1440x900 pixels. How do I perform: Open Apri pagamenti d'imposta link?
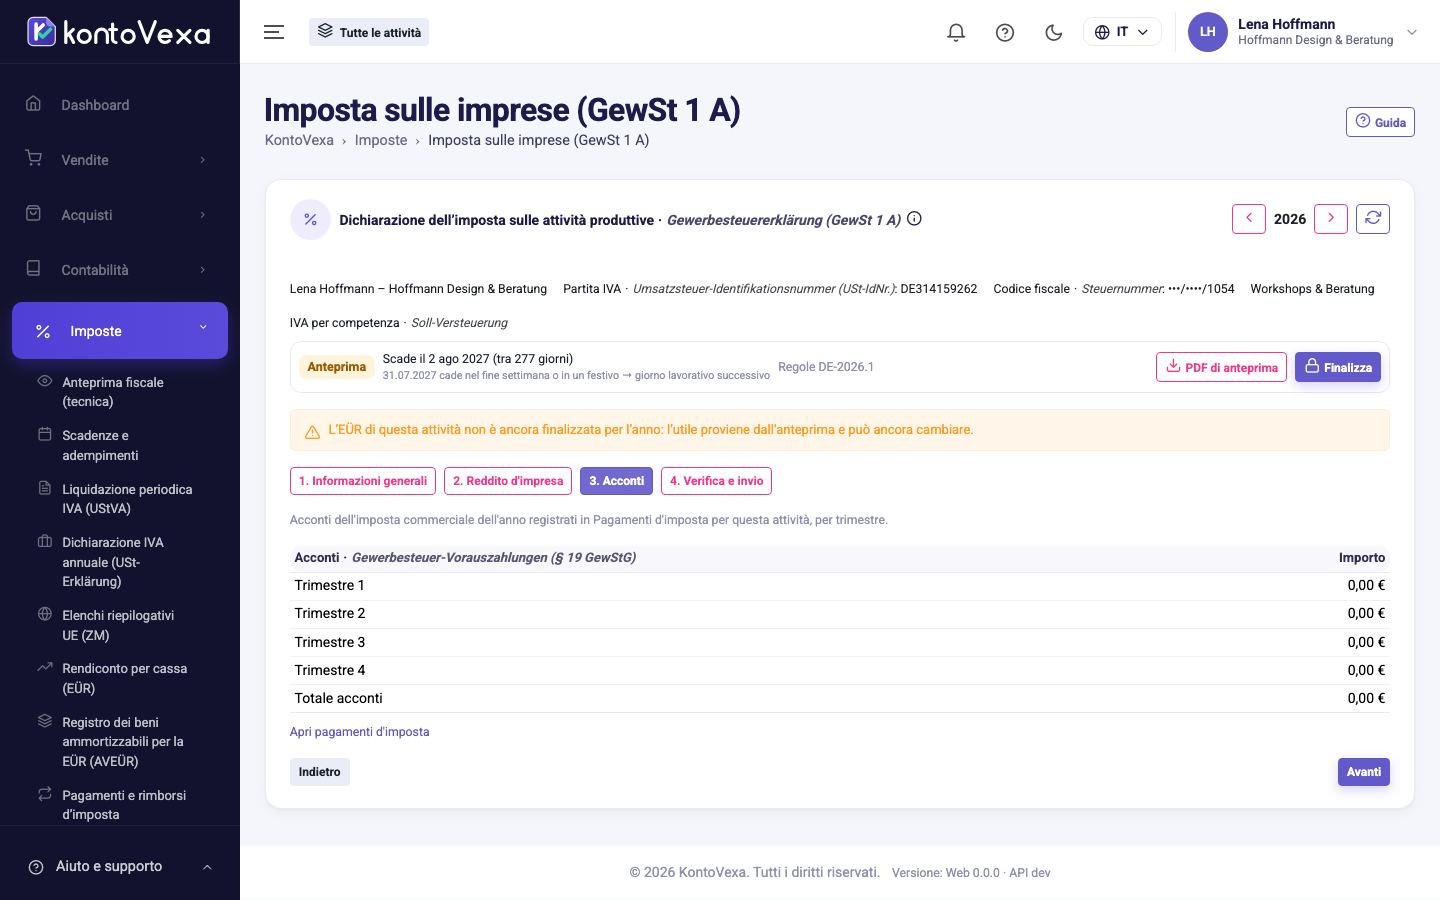click(x=359, y=732)
